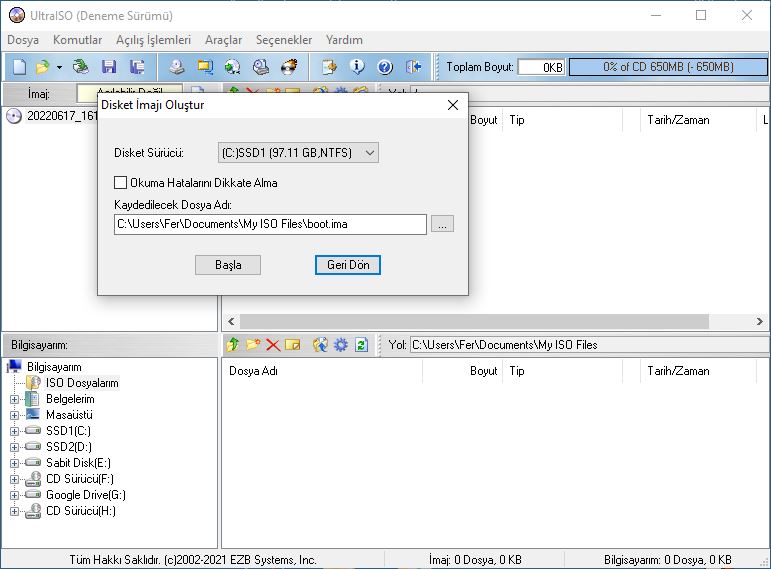
Task: Click the Exit door toolbar icon
Action: pos(414,66)
